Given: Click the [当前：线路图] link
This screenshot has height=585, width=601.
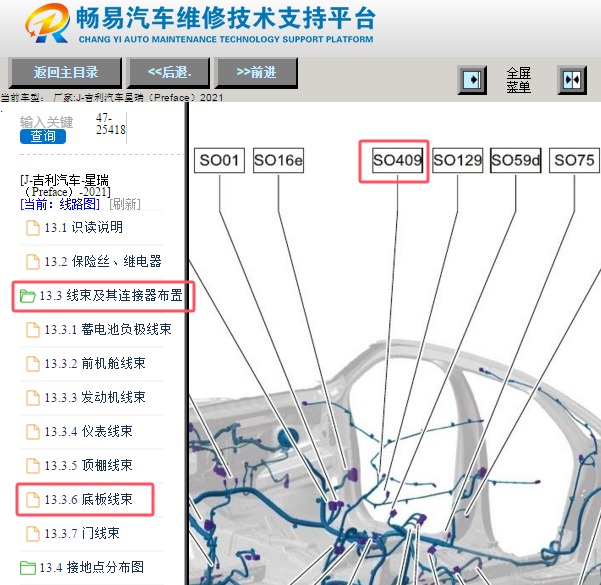Looking at the screenshot, I should click(x=60, y=204).
